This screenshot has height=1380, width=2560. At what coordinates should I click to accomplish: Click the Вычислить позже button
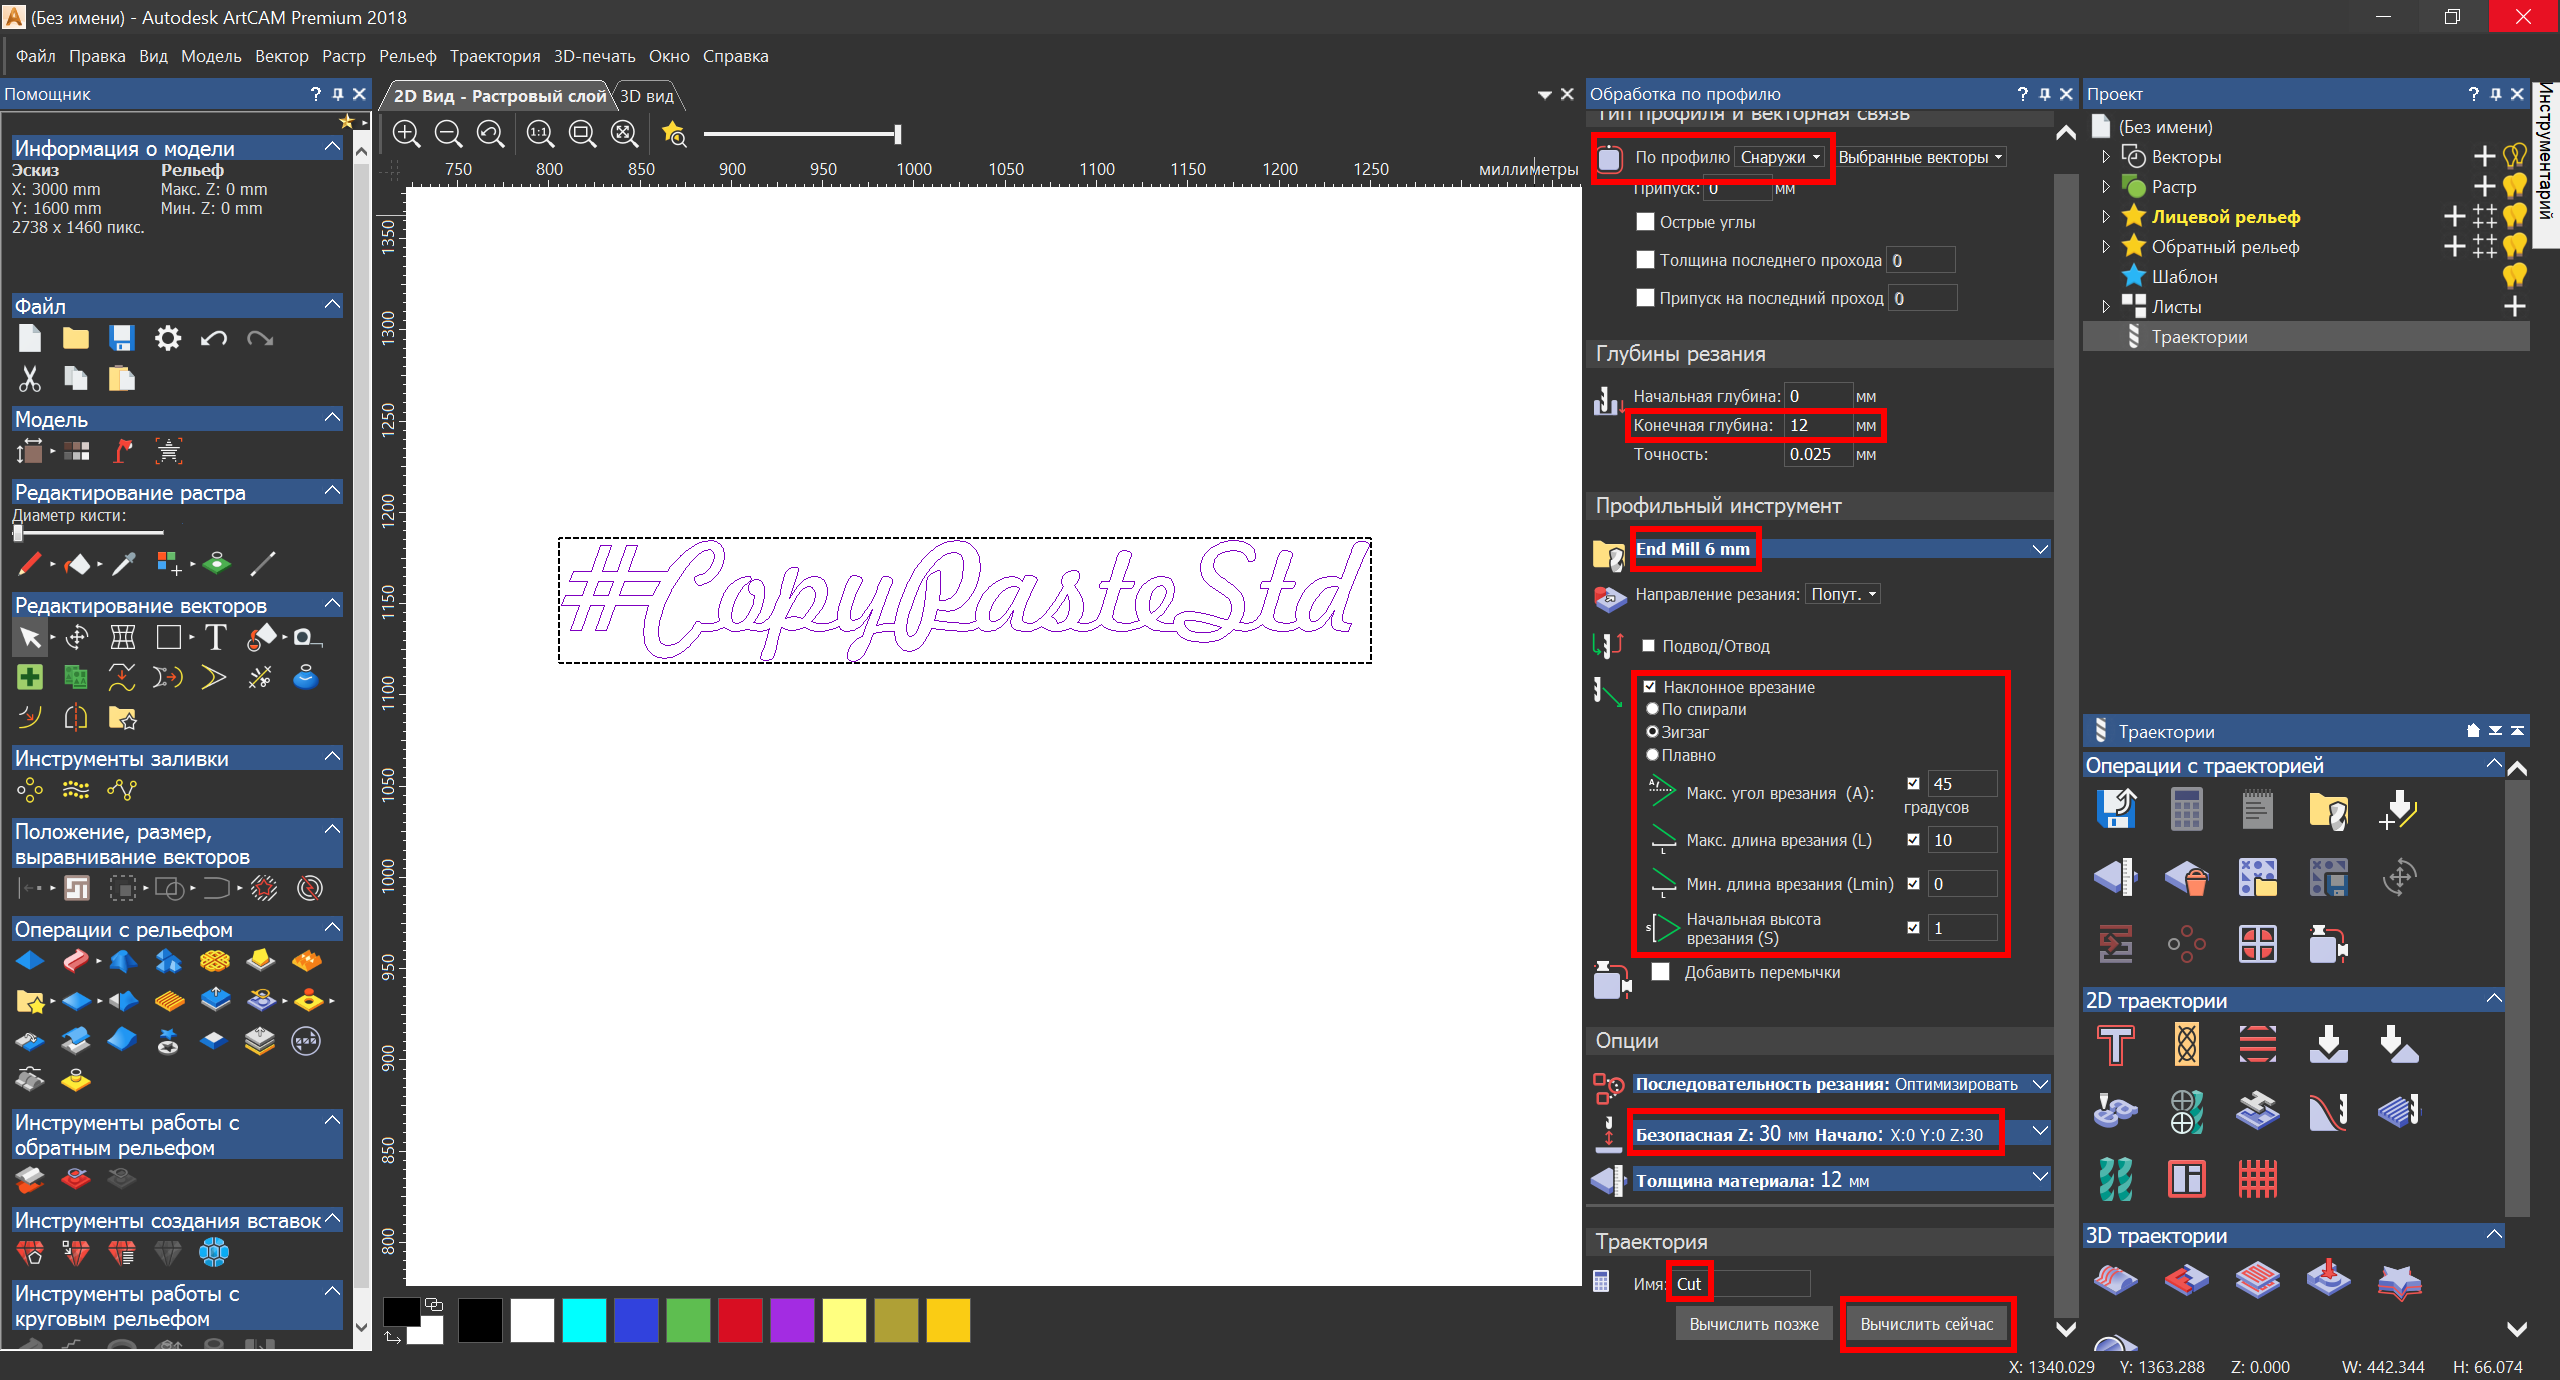click(x=1753, y=1324)
